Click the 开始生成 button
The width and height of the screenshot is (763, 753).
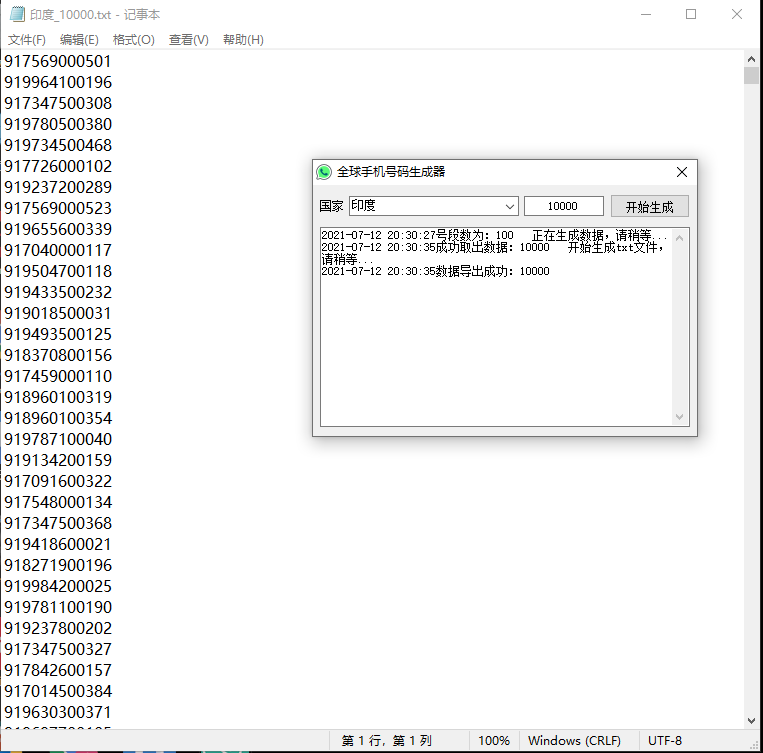(650, 206)
